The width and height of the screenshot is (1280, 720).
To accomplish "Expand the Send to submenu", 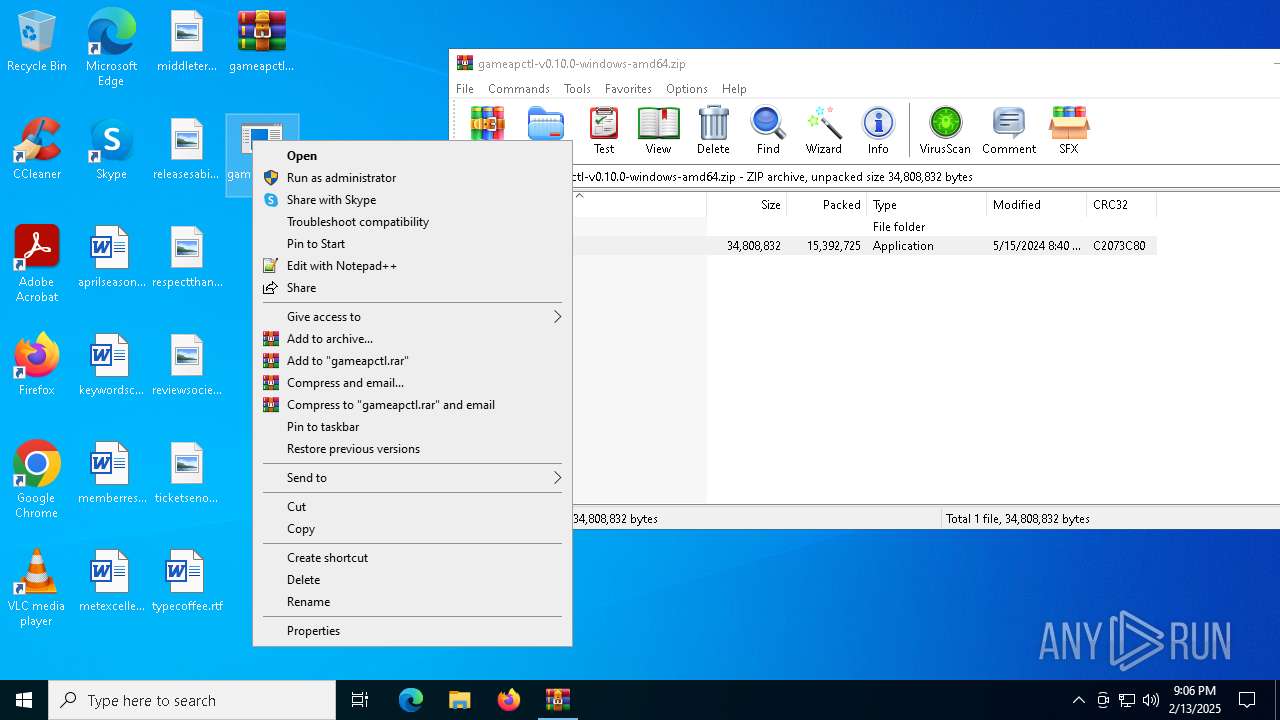I will click(x=413, y=478).
